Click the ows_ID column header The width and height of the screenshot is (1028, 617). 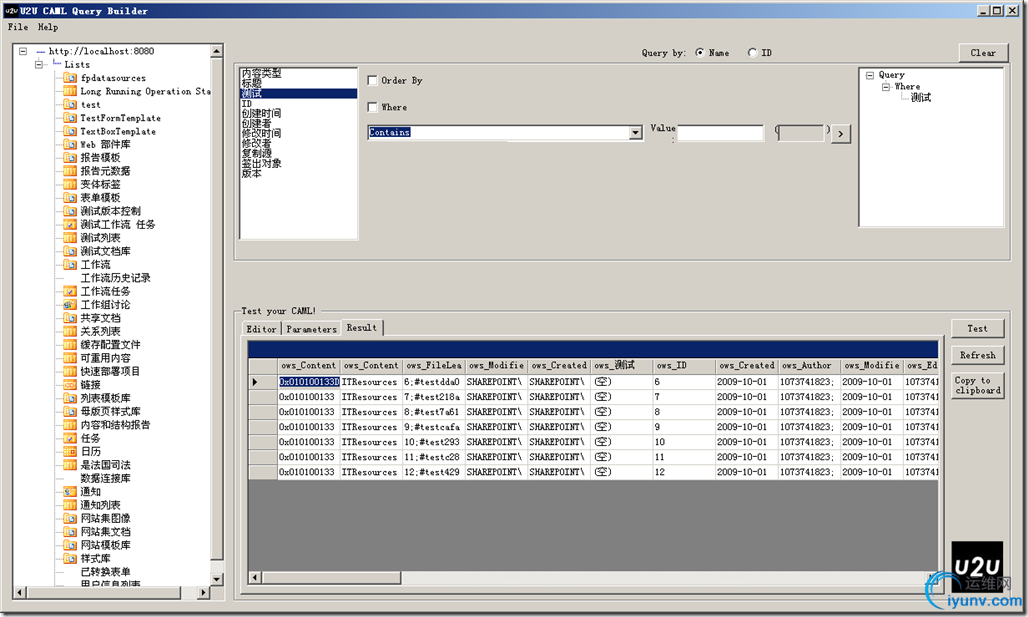point(684,365)
